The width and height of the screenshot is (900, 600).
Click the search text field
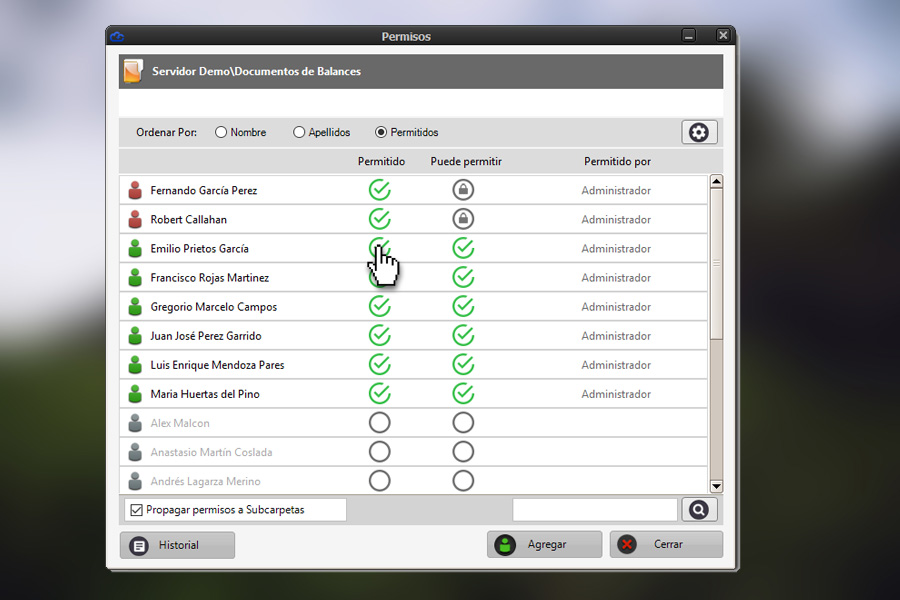(x=595, y=510)
